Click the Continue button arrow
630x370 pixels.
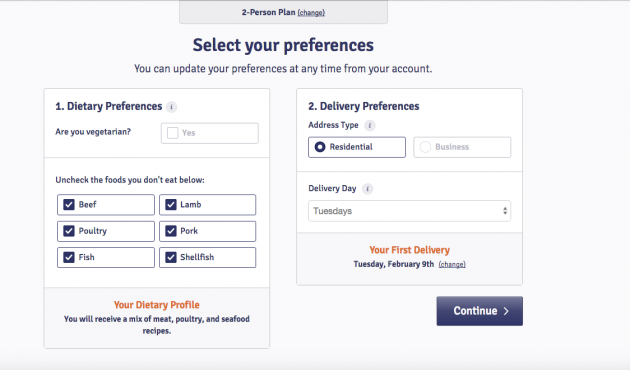(x=506, y=311)
